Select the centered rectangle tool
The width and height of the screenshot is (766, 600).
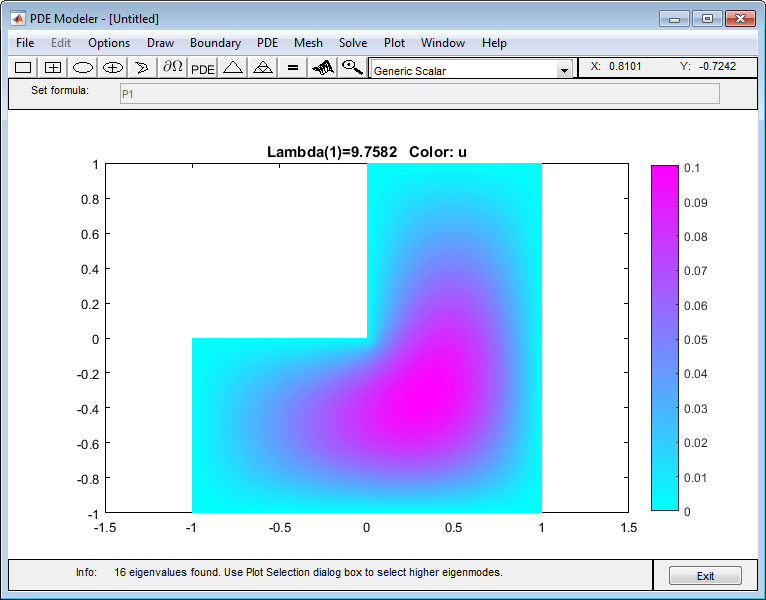point(53,67)
